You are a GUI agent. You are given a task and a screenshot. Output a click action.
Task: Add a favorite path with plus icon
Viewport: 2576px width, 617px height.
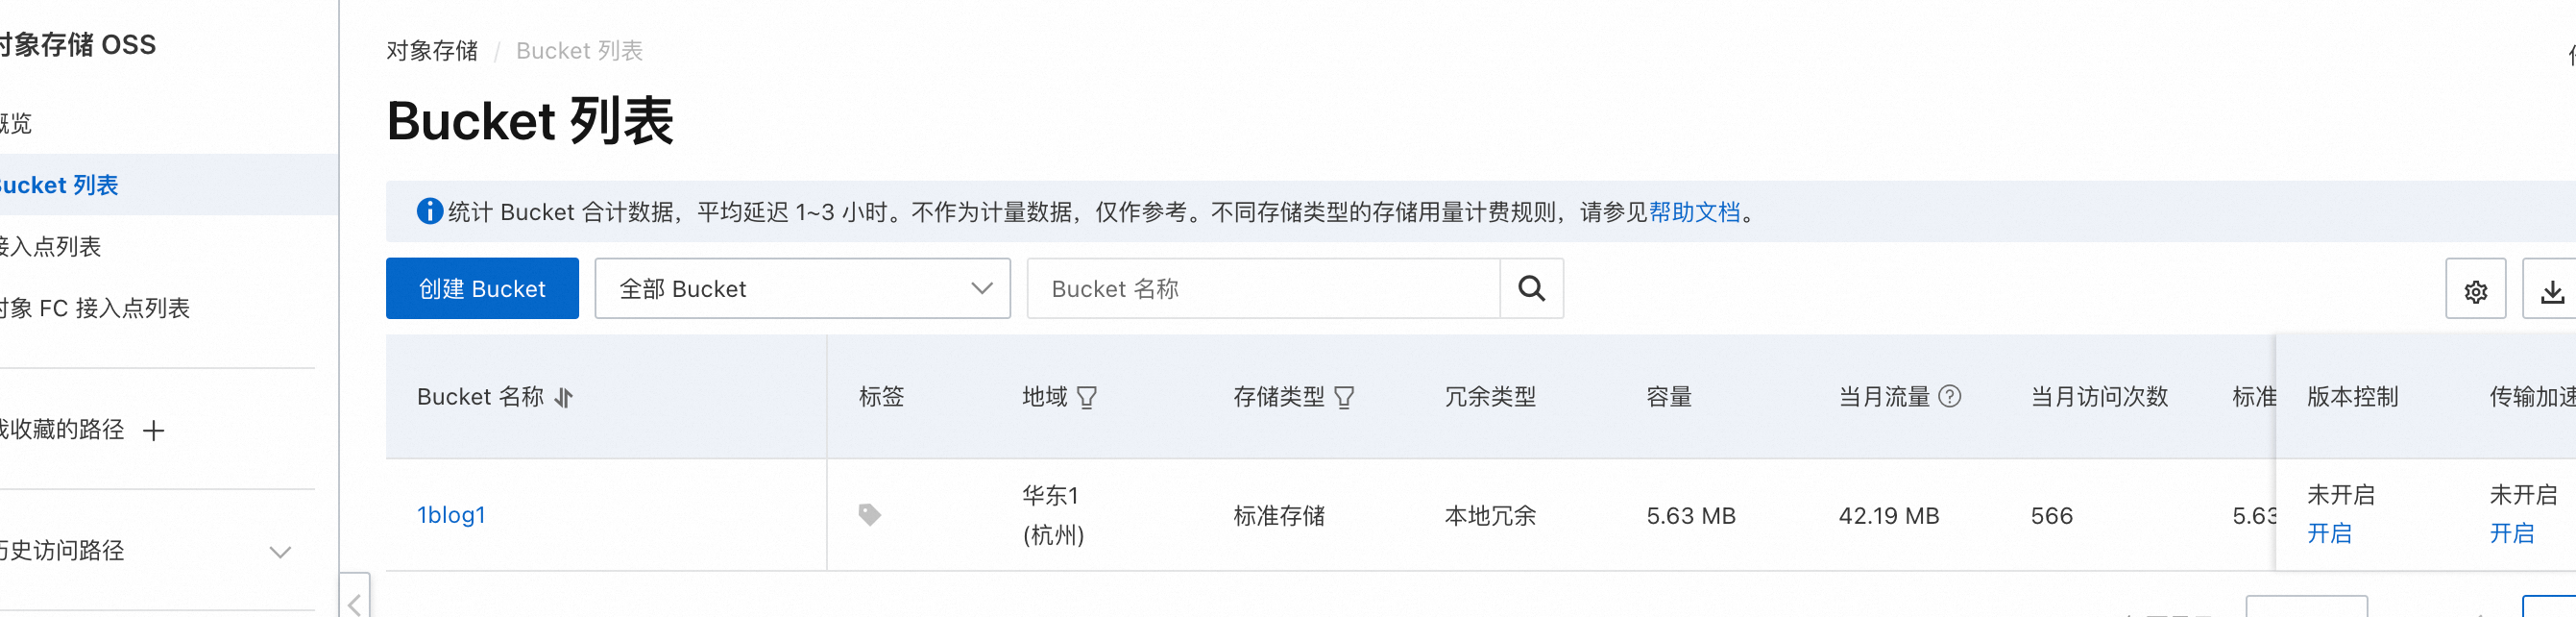[x=153, y=431]
